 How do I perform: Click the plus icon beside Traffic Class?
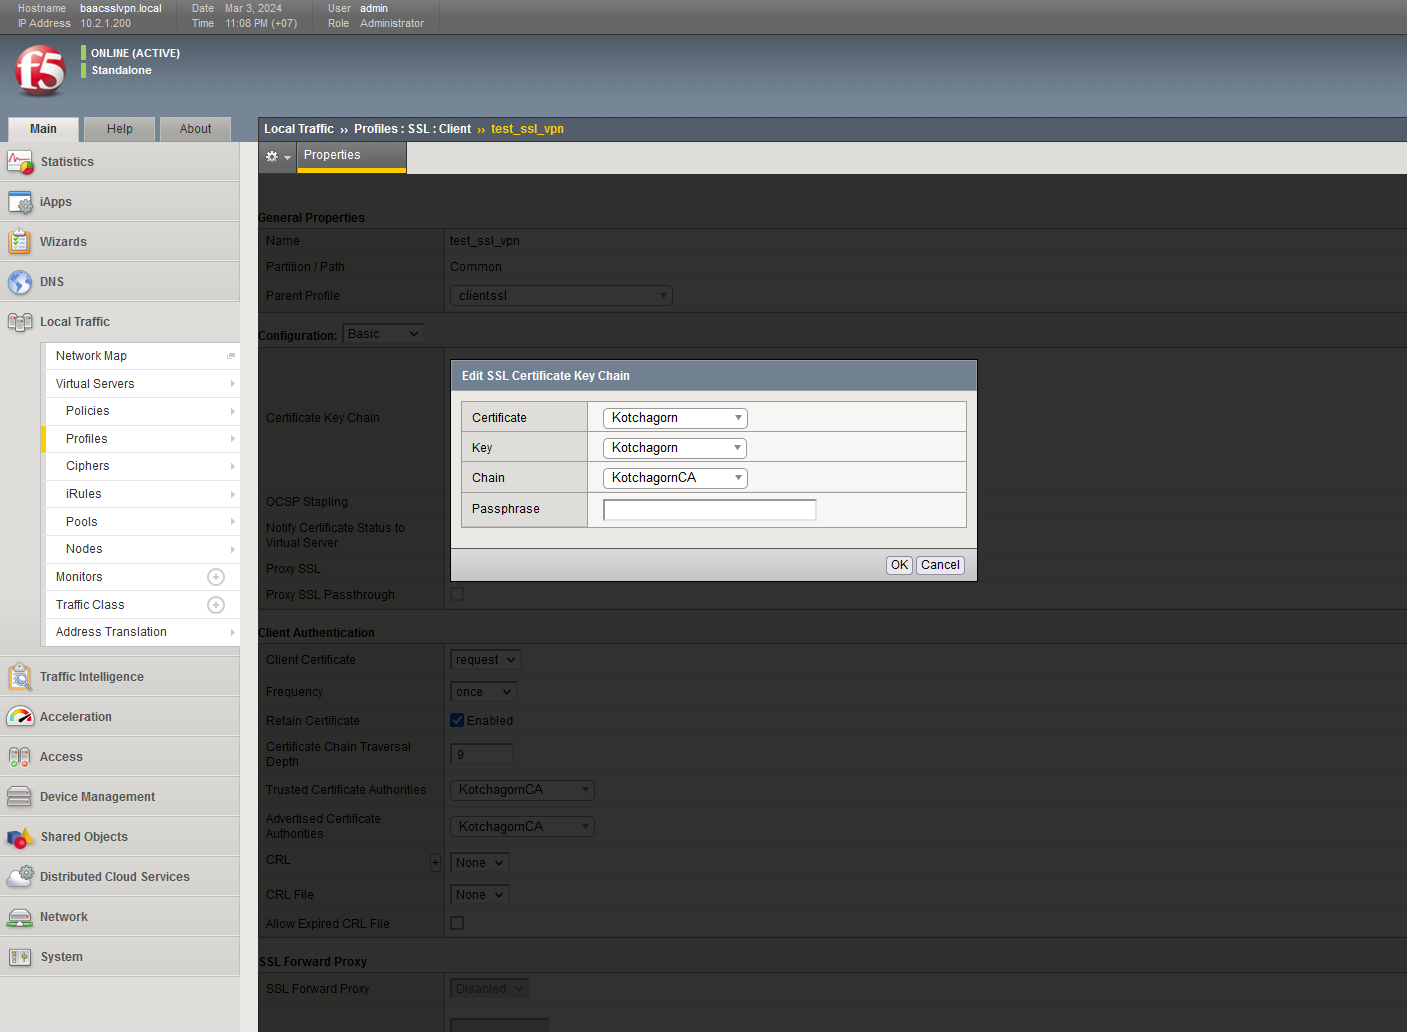pos(216,605)
